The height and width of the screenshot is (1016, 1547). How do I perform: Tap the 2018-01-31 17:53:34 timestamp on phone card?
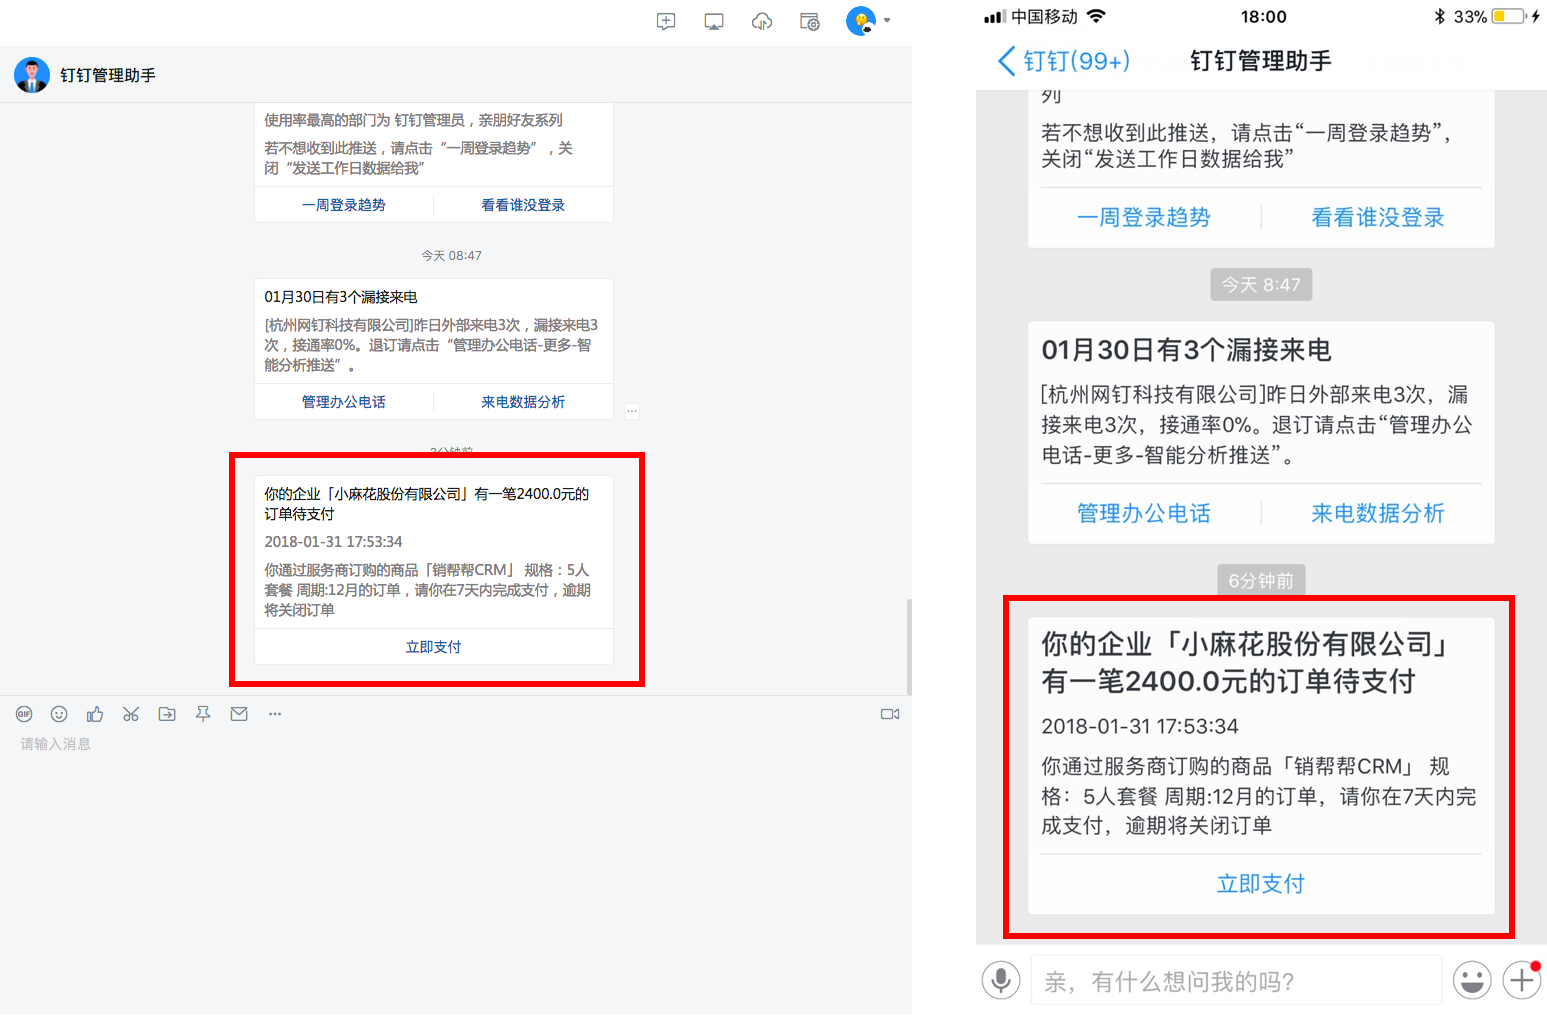1140,726
